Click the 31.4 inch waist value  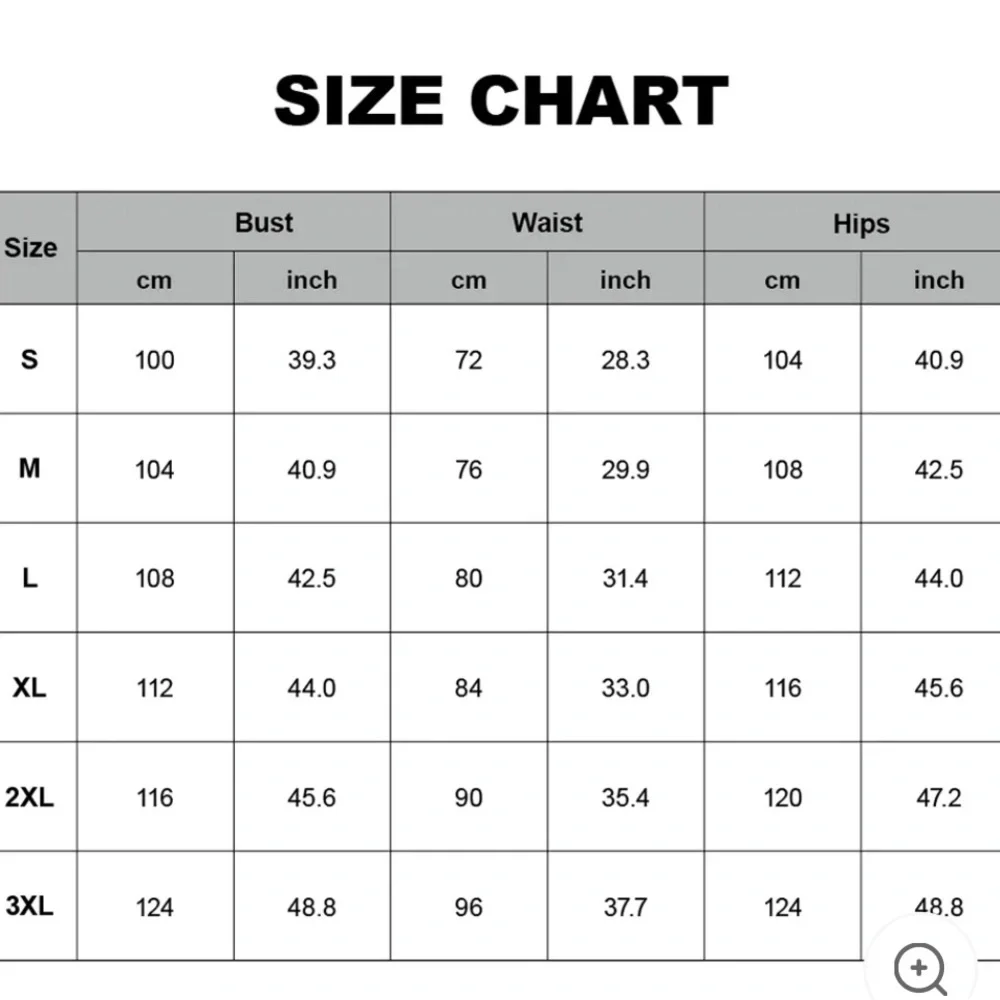click(625, 579)
